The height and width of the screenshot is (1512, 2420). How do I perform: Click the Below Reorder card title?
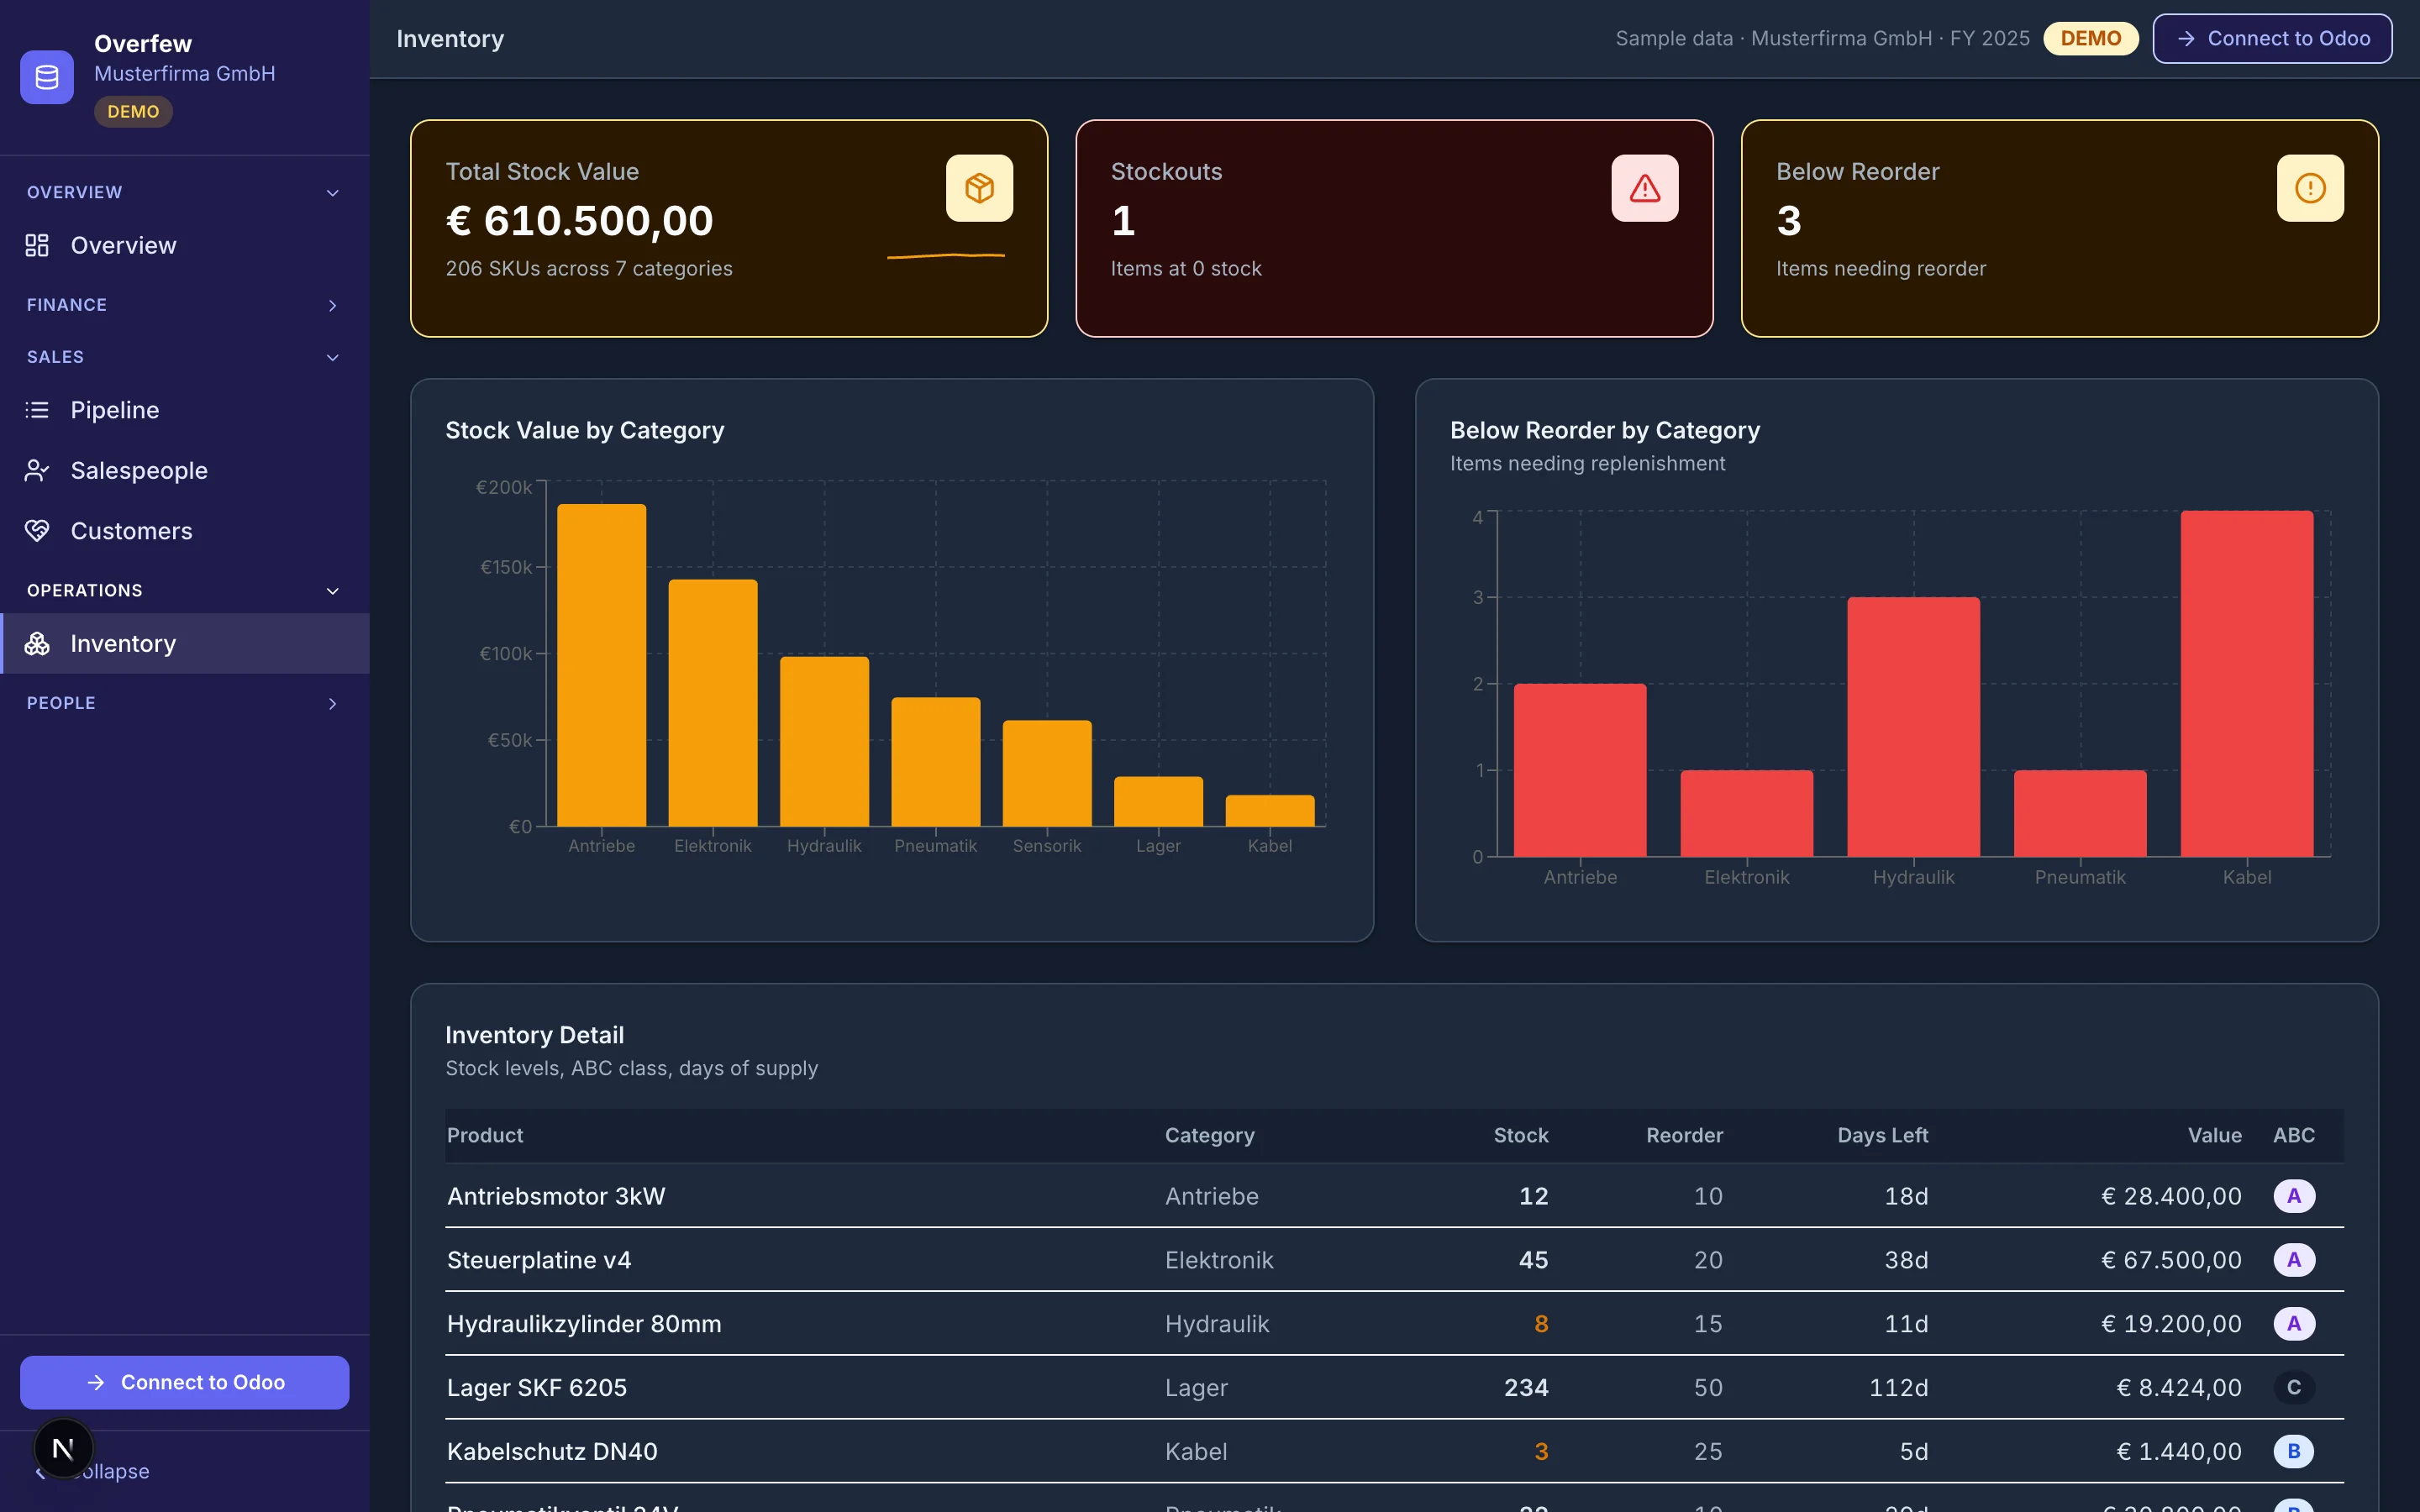(x=1857, y=172)
